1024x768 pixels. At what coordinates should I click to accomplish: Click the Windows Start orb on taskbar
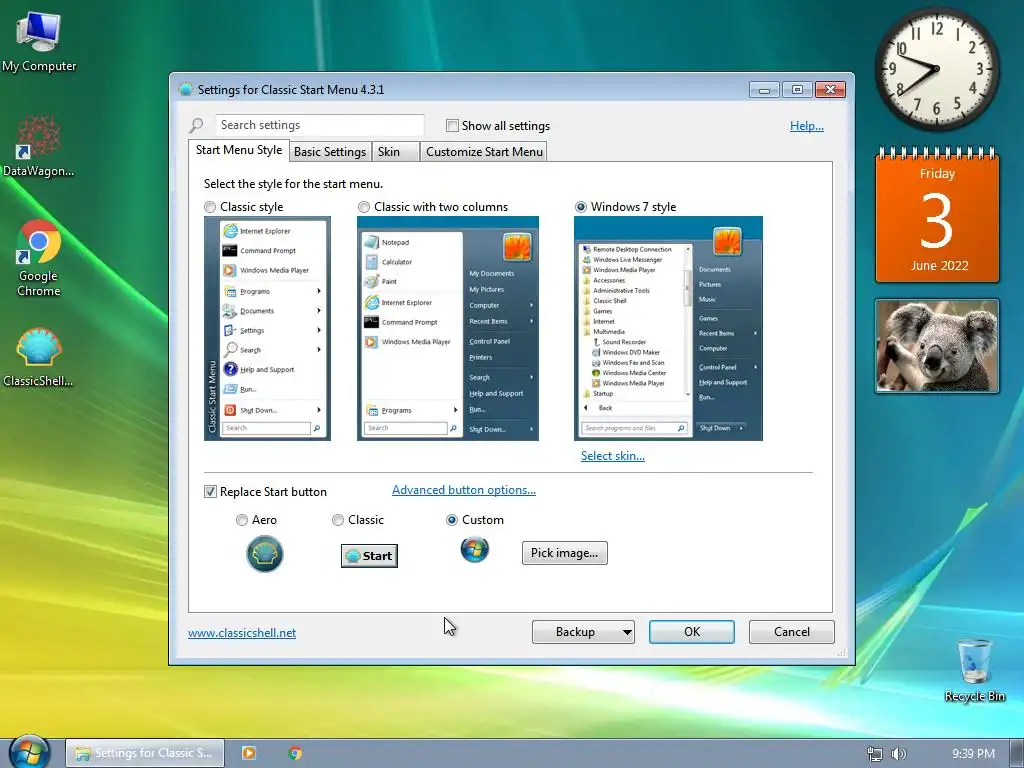pos(29,752)
